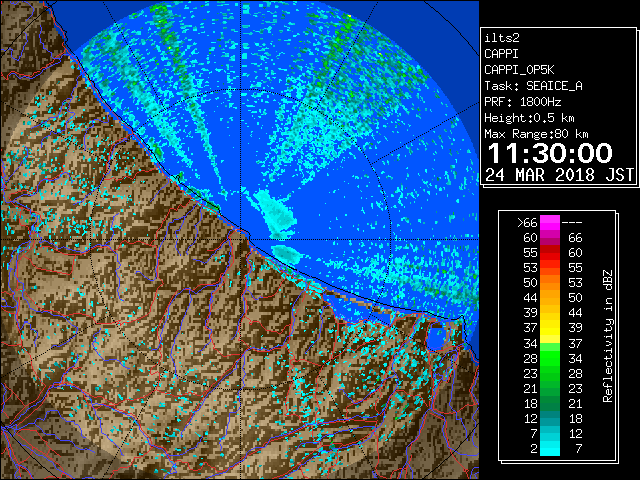The image size is (640, 480).
Task: Click the '>66' legend label
Action: tap(527, 223)
